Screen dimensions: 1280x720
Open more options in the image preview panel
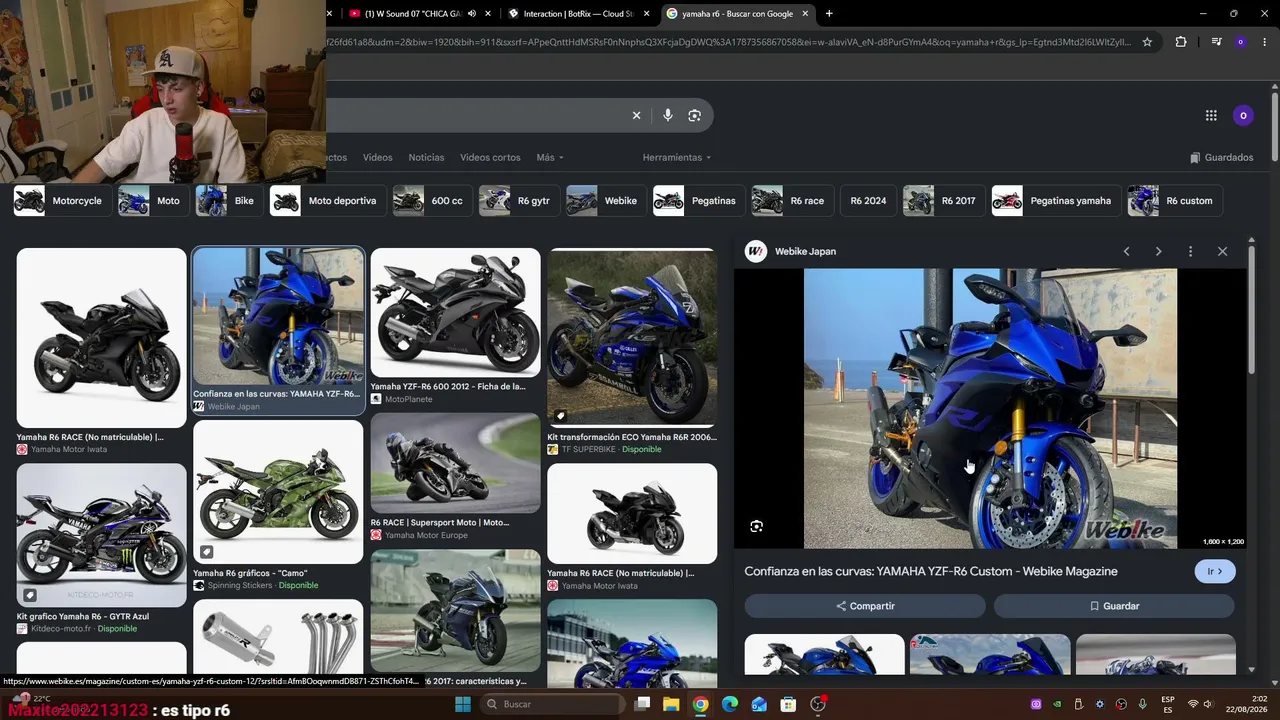tap(1190, 251)
